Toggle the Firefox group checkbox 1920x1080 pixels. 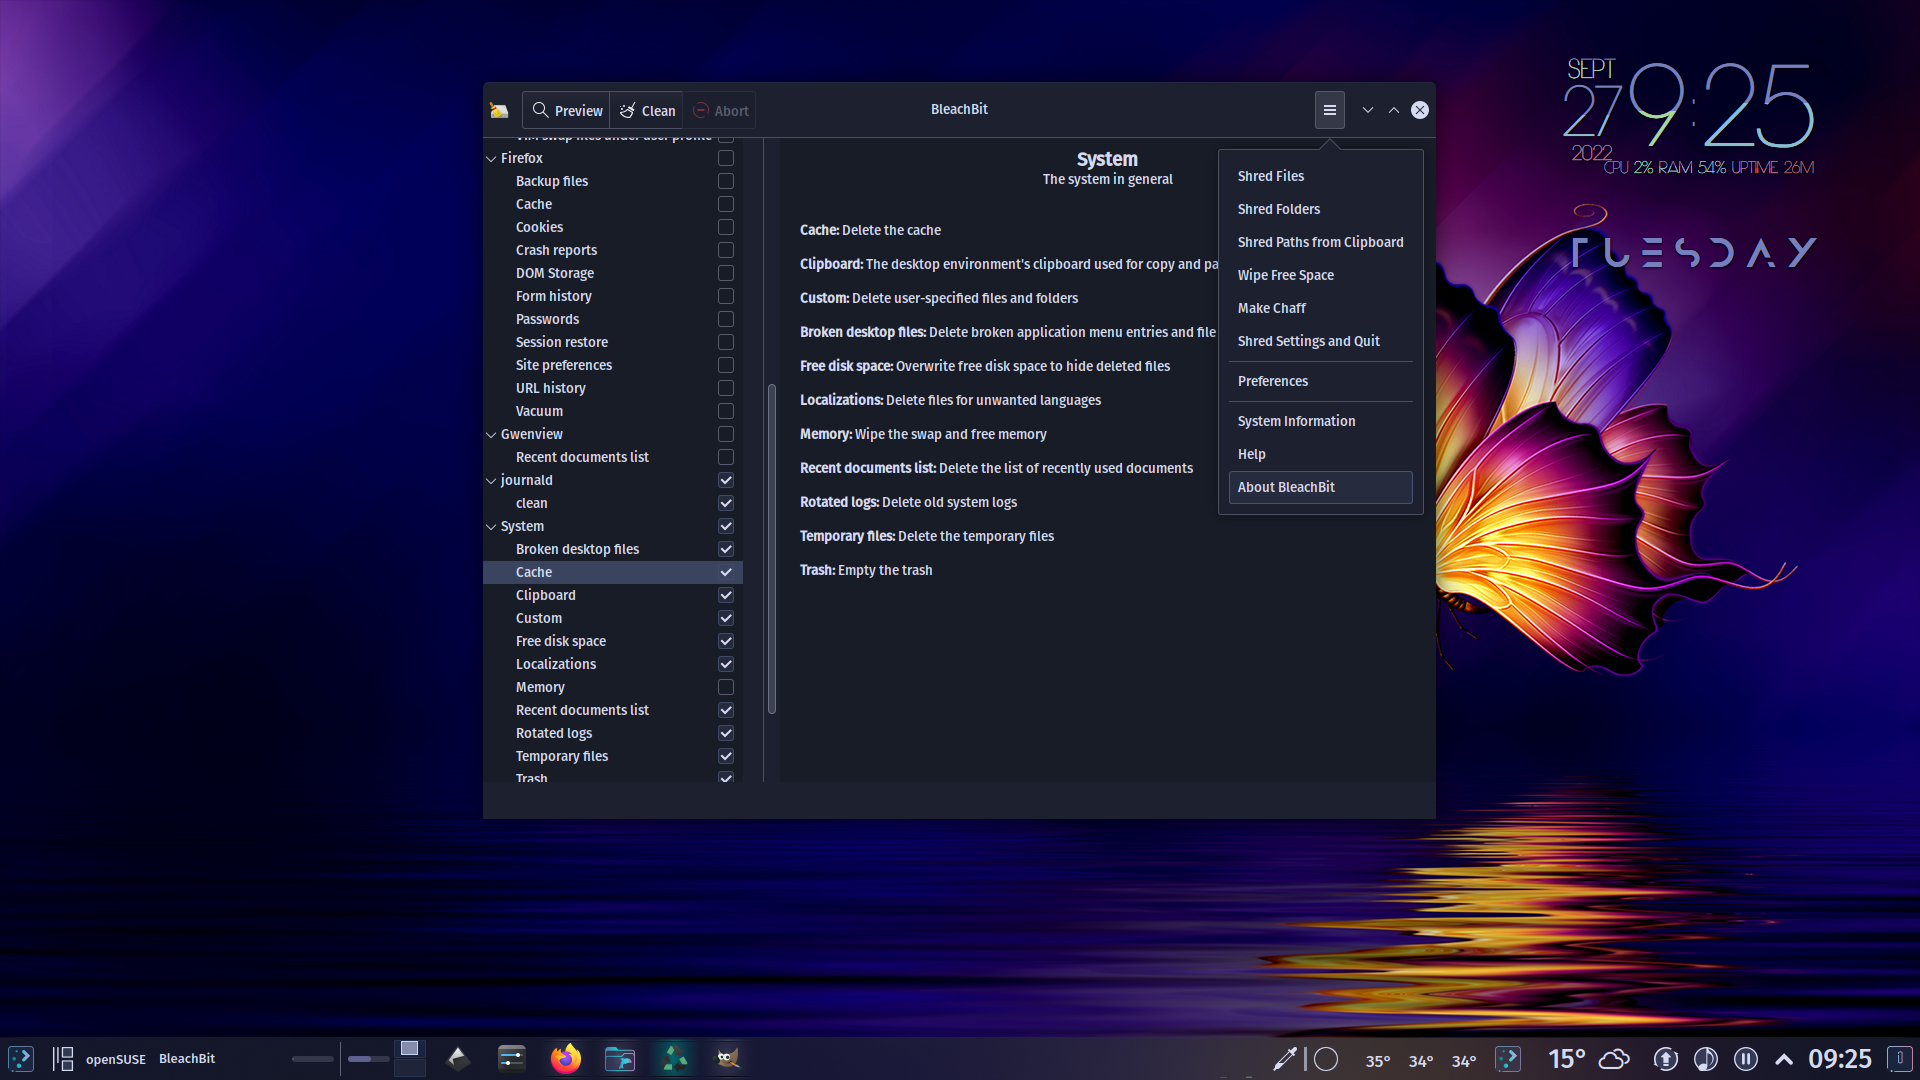tap(726, 158)
